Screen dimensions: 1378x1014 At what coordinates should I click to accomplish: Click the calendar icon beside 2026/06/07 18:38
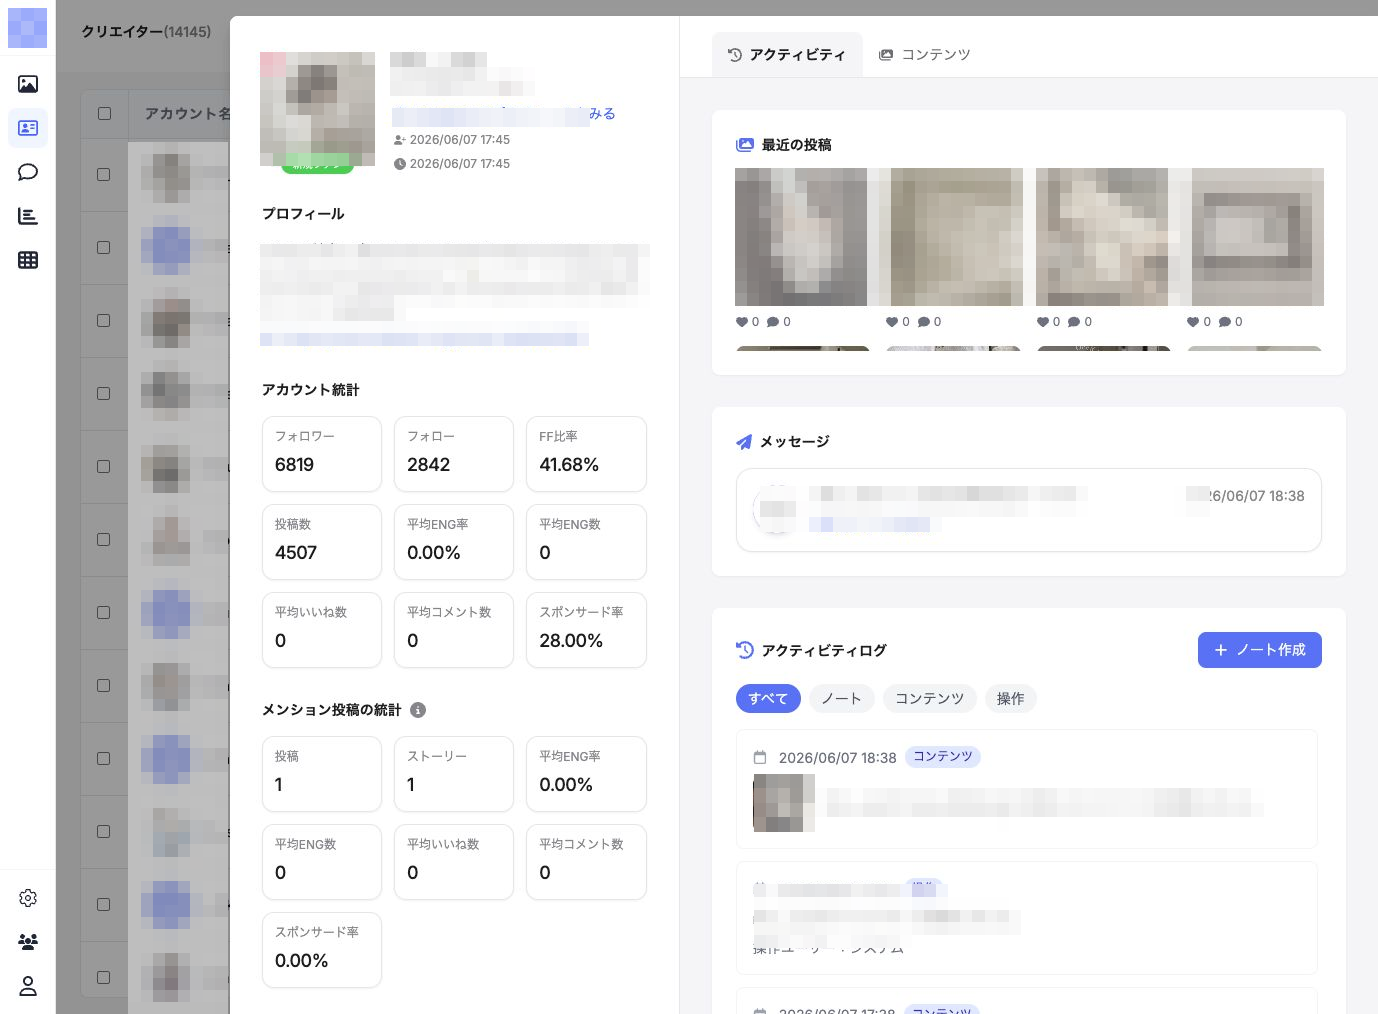click(760, 758)
